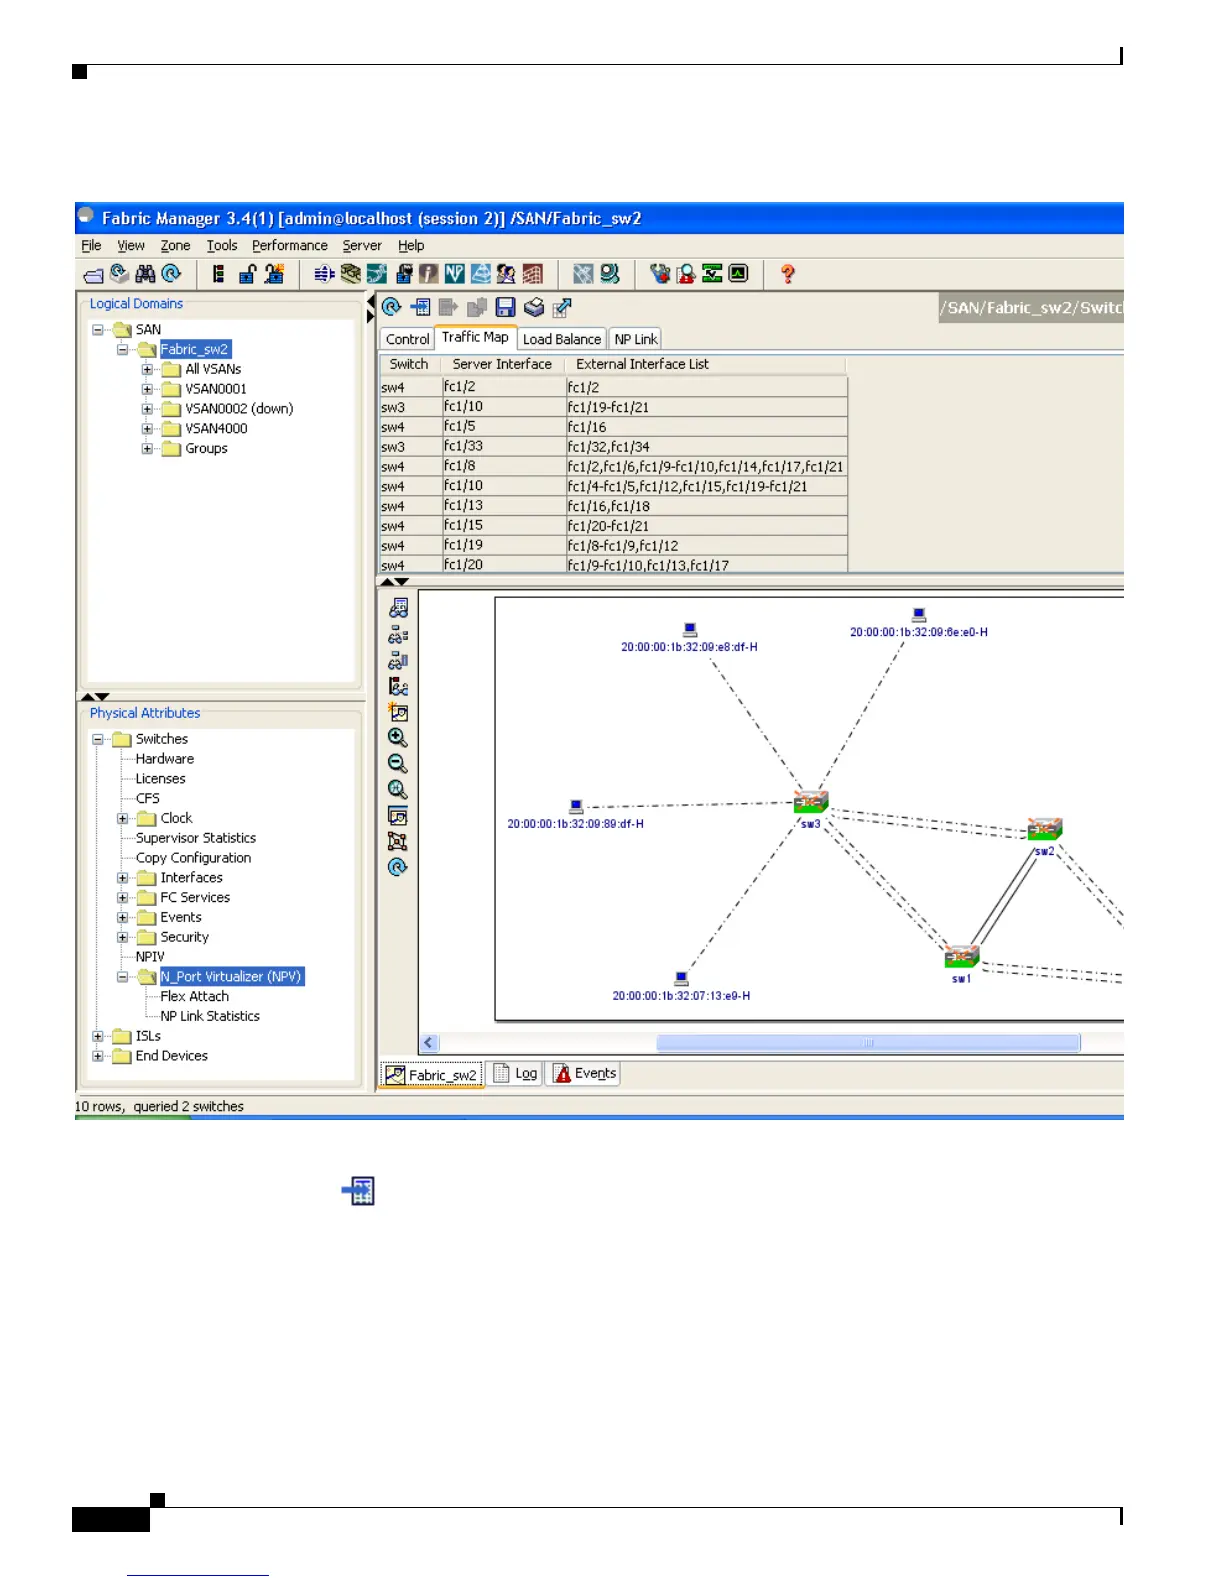
Task: Switch to the NP Link tab
Action: (636, 339)
